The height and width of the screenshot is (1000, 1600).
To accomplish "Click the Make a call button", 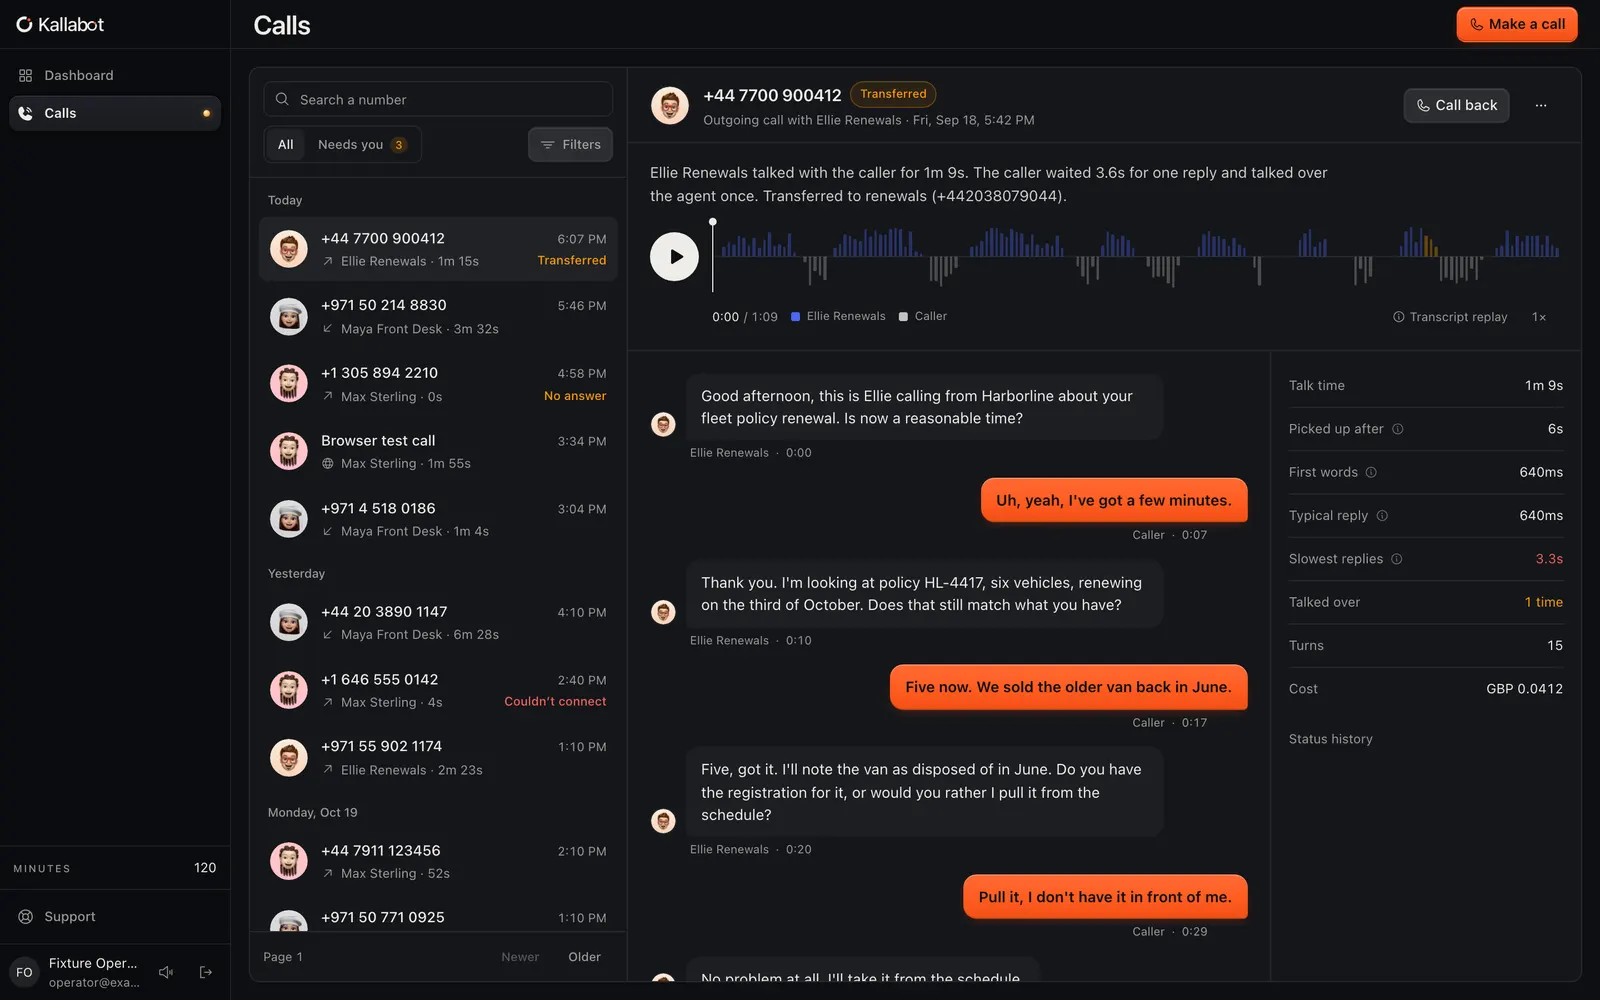I will point(1517,24).
